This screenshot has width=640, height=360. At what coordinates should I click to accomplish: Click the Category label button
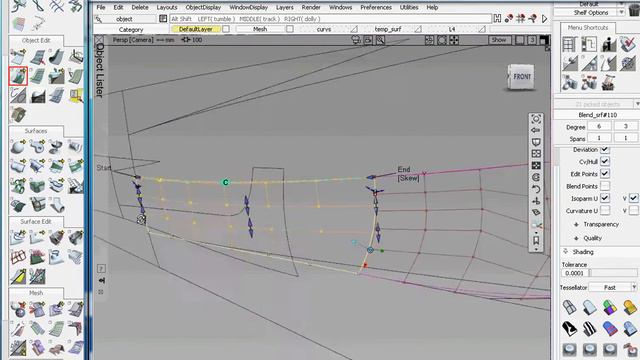pyautogui.click(x=131, y=29)
